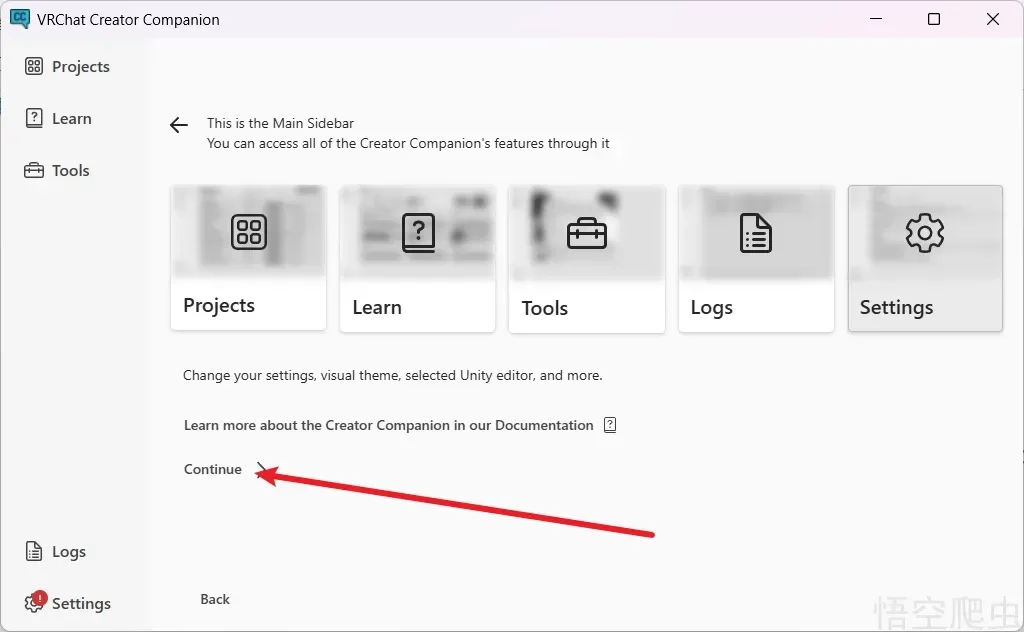Select the Learn card
This screenshot has height=632, width=1024.
pyautogui.click(x=417, y=259)
